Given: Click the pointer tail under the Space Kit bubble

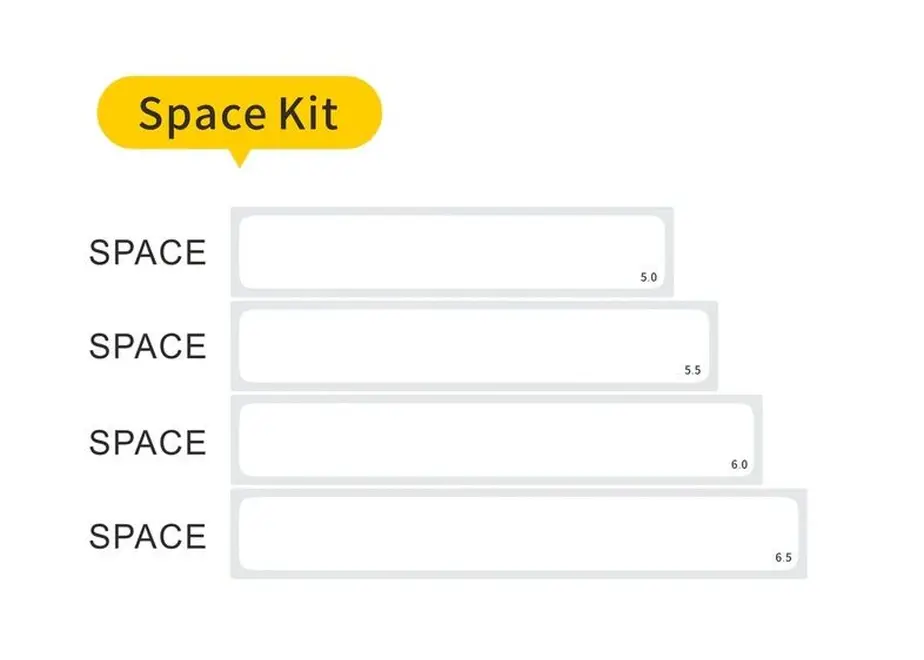Looking at the screenshot, I should (239, 158).
